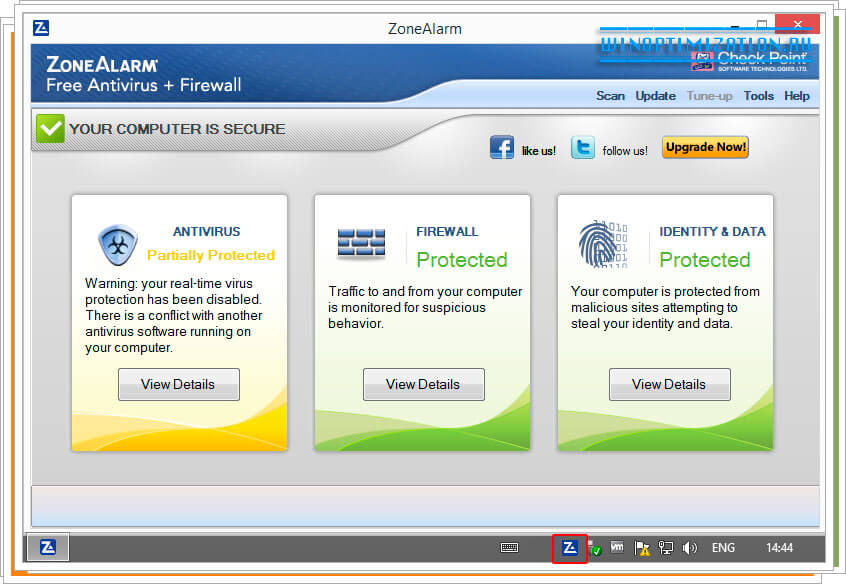Viewport: 846px width, 584px height.
Task: Click the Firewall brick wall icon
Action: [x=362, y=240]
